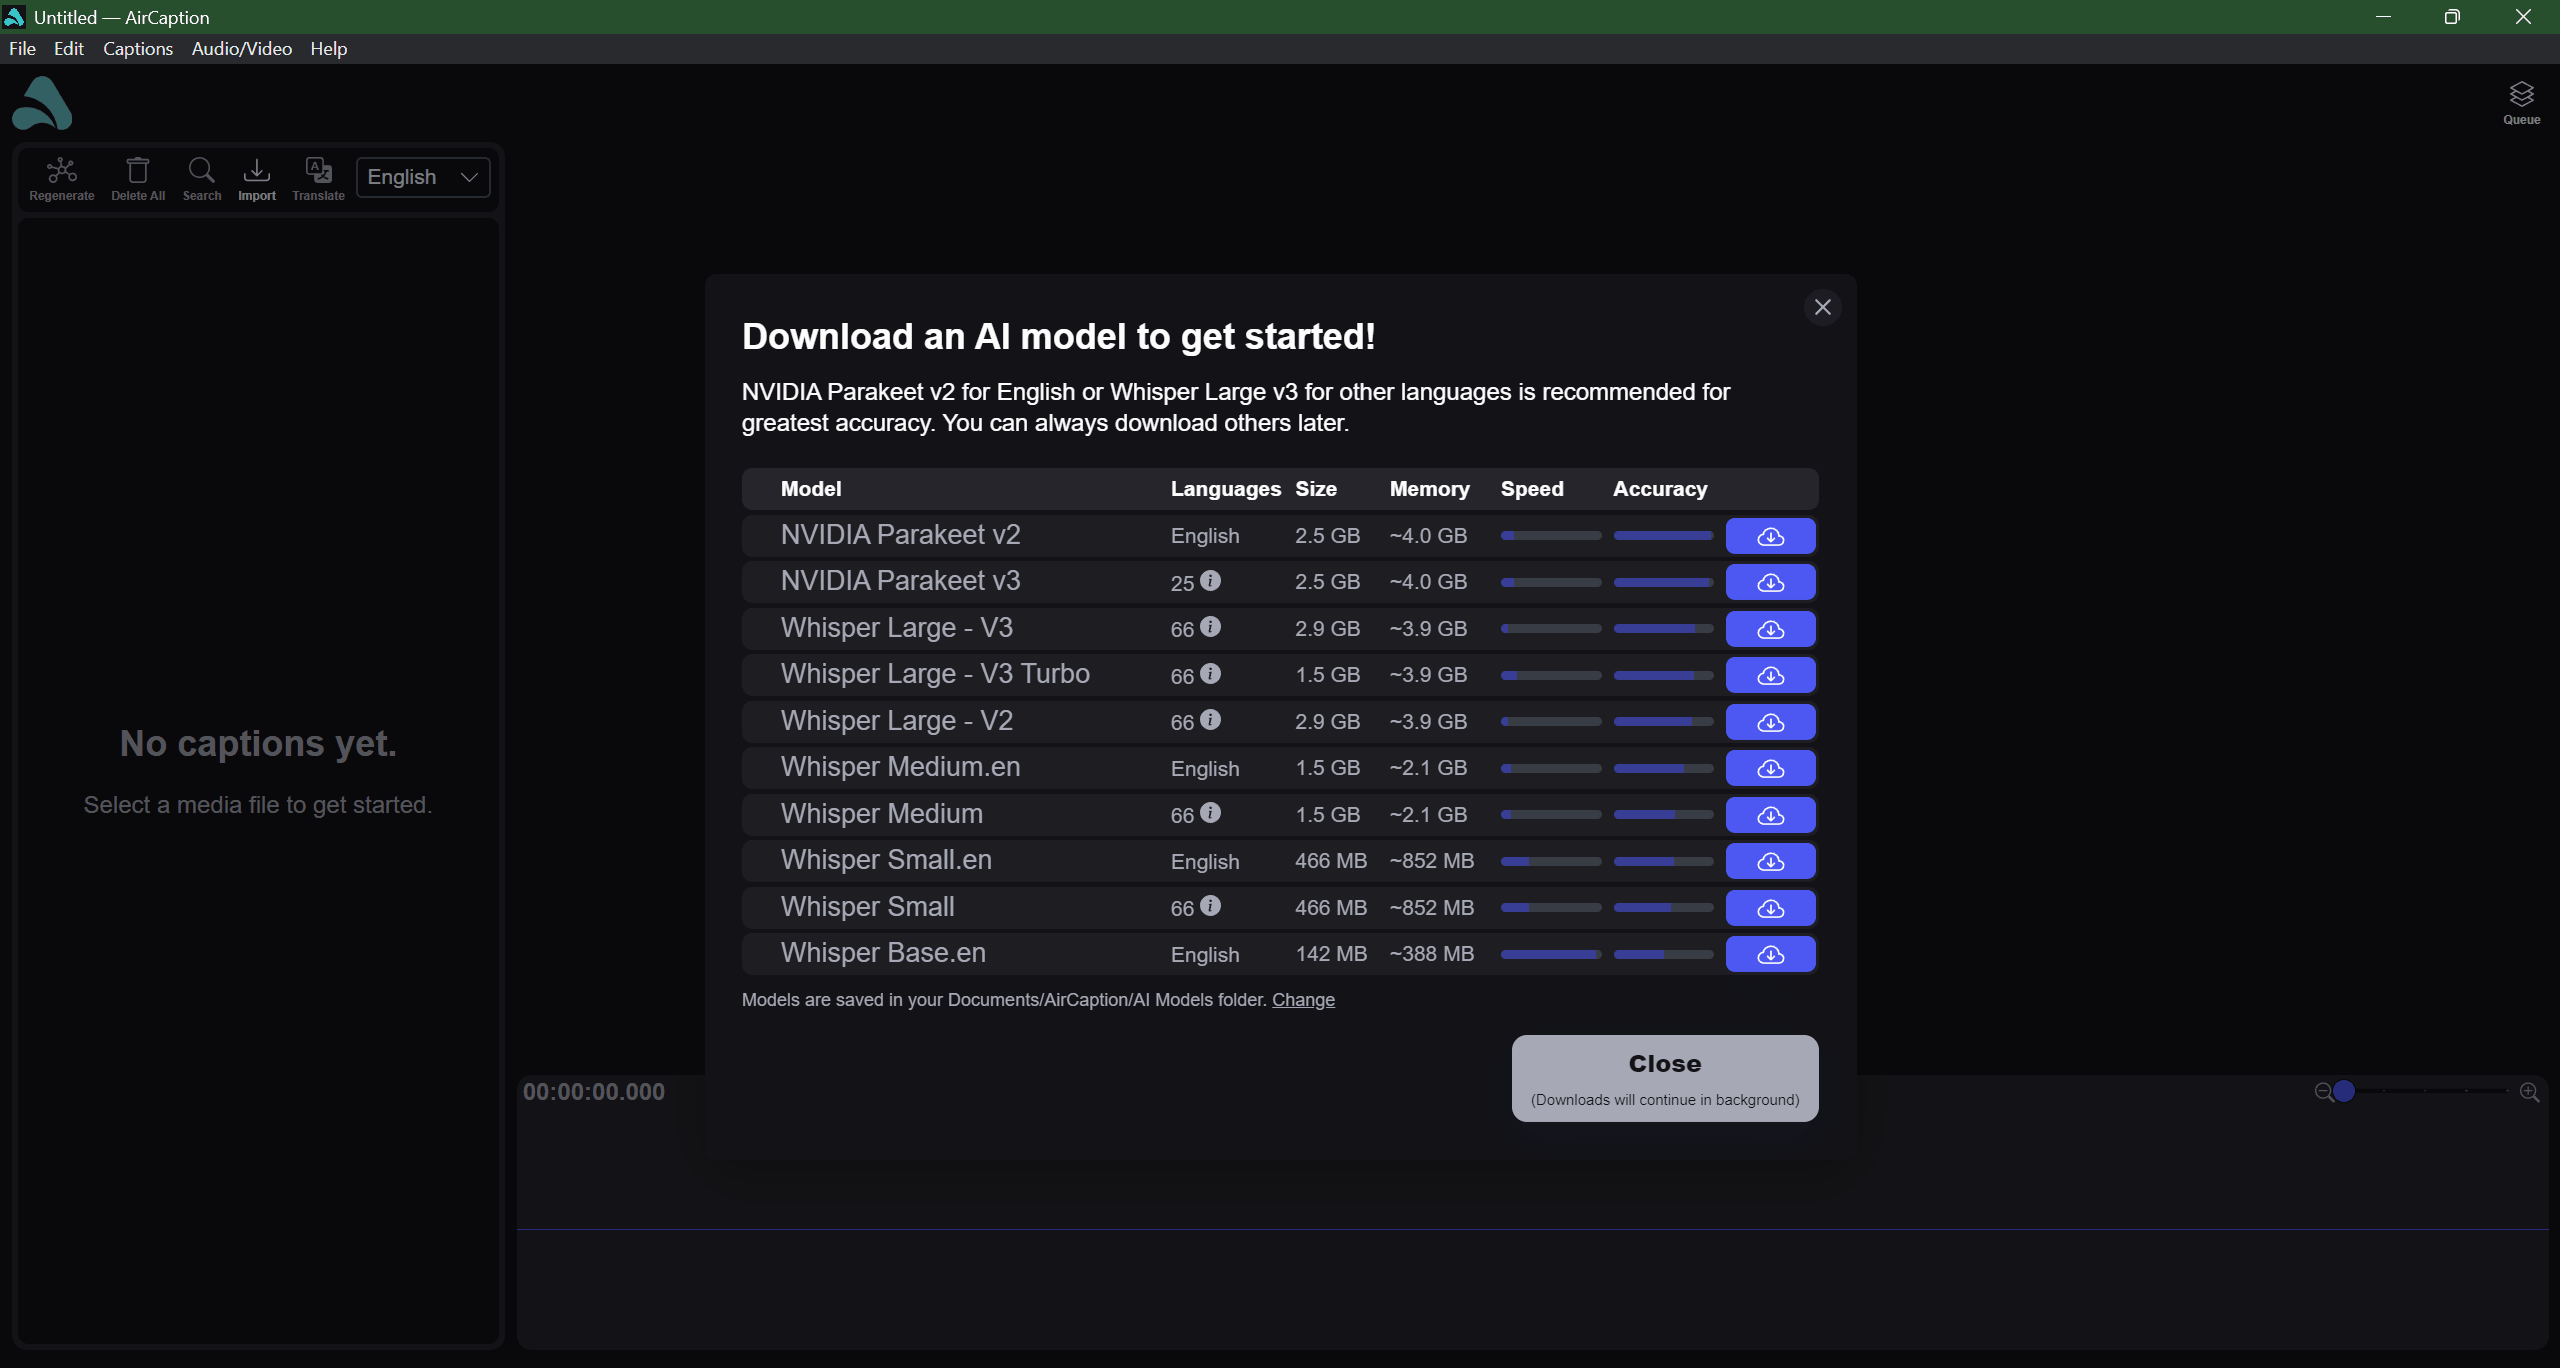Click the Regenerate captions icon
The height and width of the screenshot is (1368, 2560).
[x=62, y=179]
